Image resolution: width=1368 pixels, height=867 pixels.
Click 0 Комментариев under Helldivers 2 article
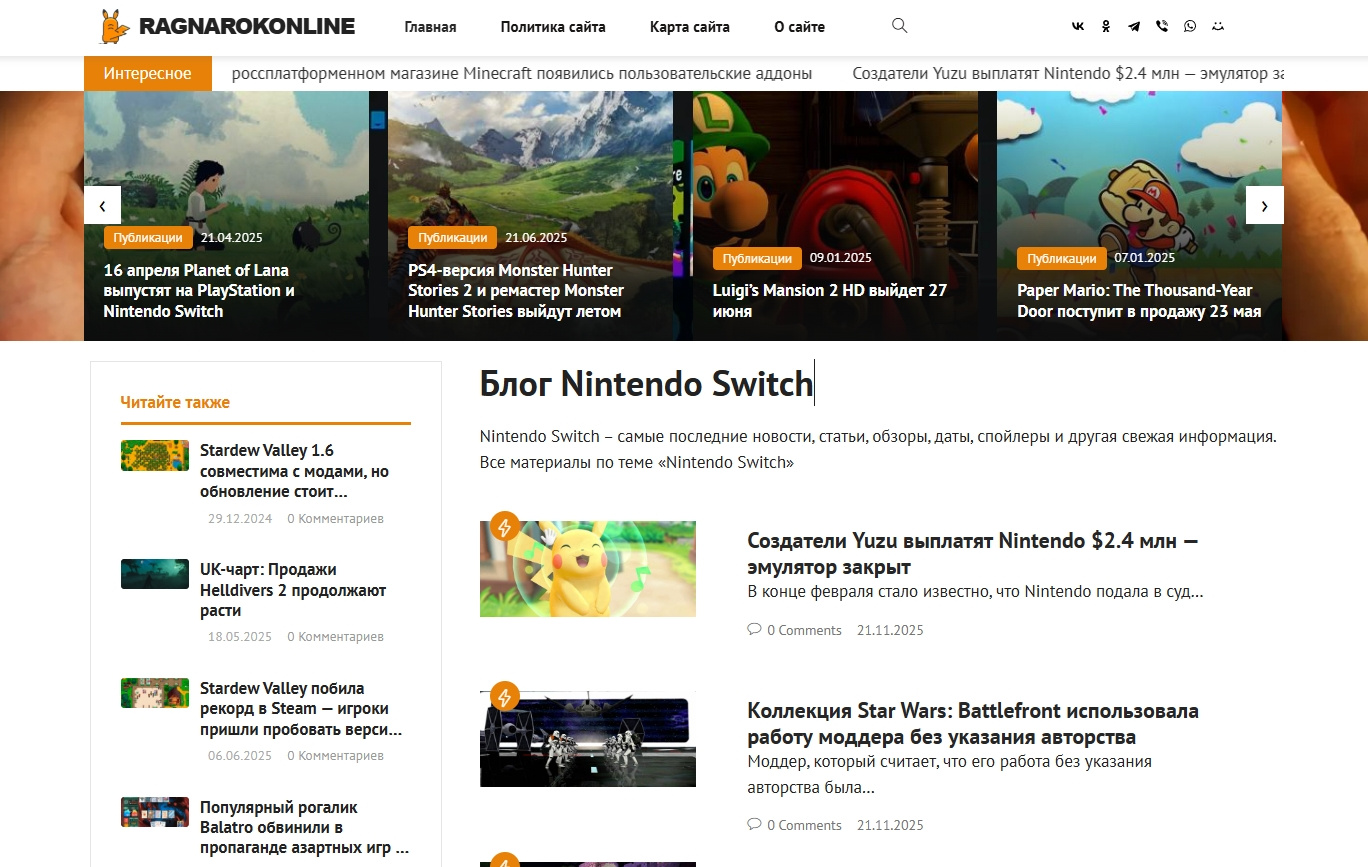(335, 637)
